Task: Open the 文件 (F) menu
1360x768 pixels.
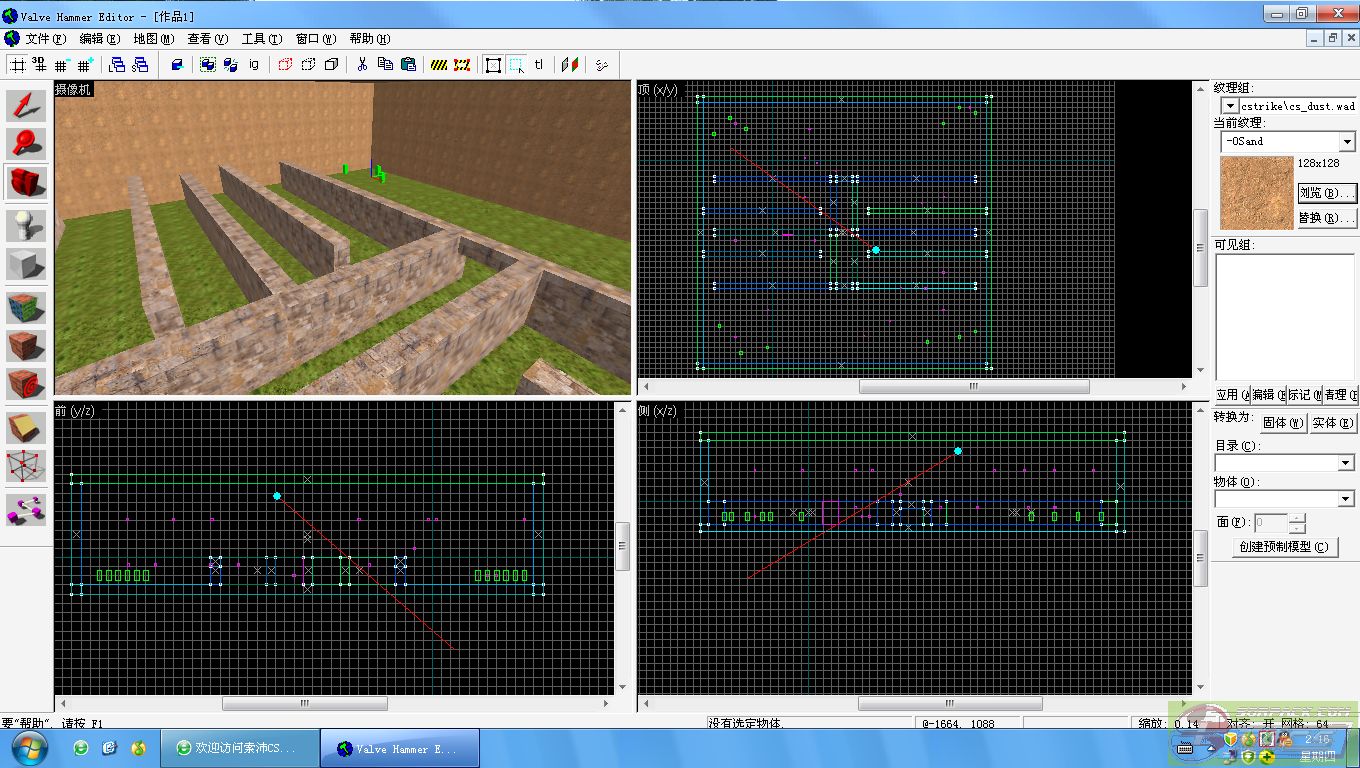Action: 44,39
